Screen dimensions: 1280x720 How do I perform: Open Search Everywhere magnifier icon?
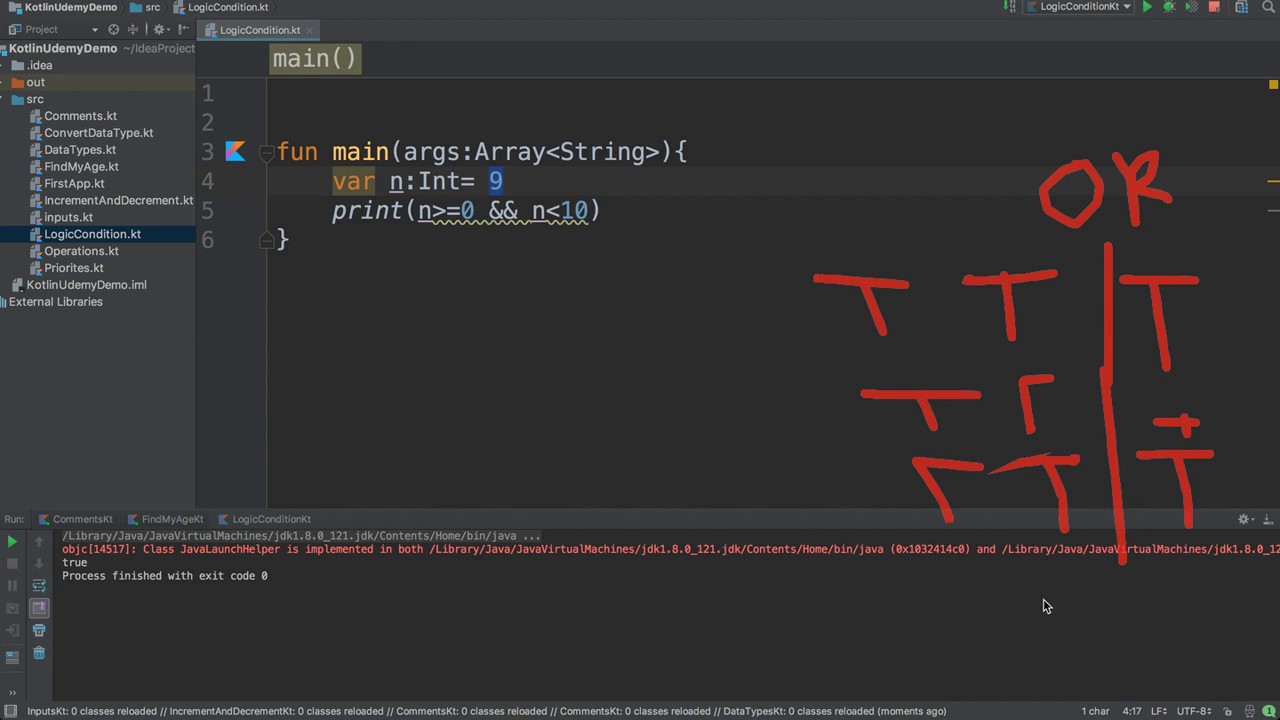[1269, 7]
